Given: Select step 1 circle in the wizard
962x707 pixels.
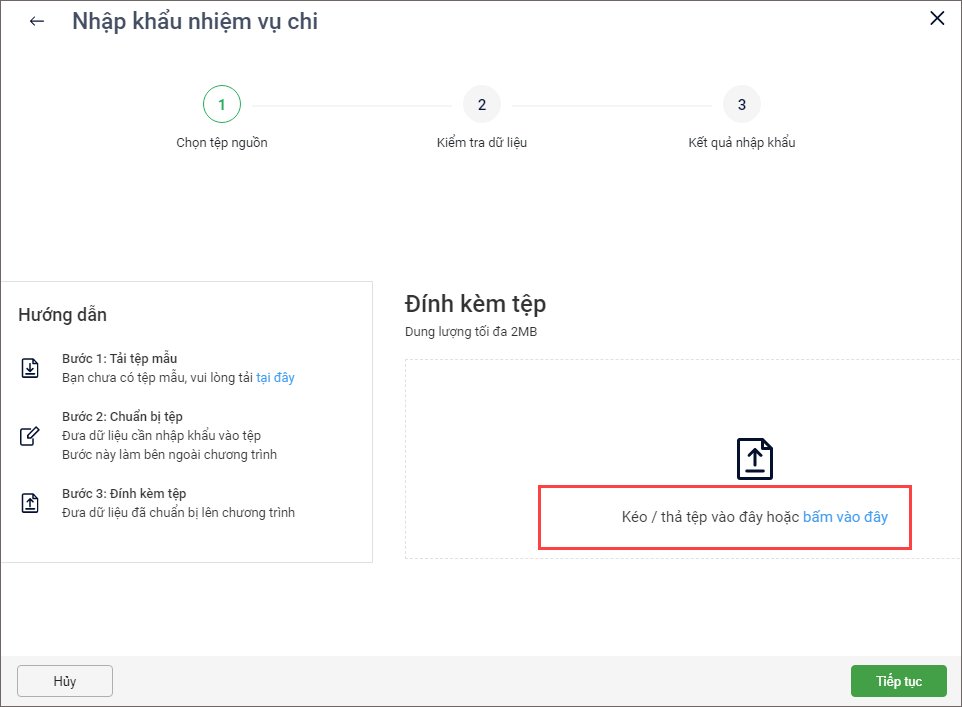Looking at the screenshot, I should [x=221, y=104].
